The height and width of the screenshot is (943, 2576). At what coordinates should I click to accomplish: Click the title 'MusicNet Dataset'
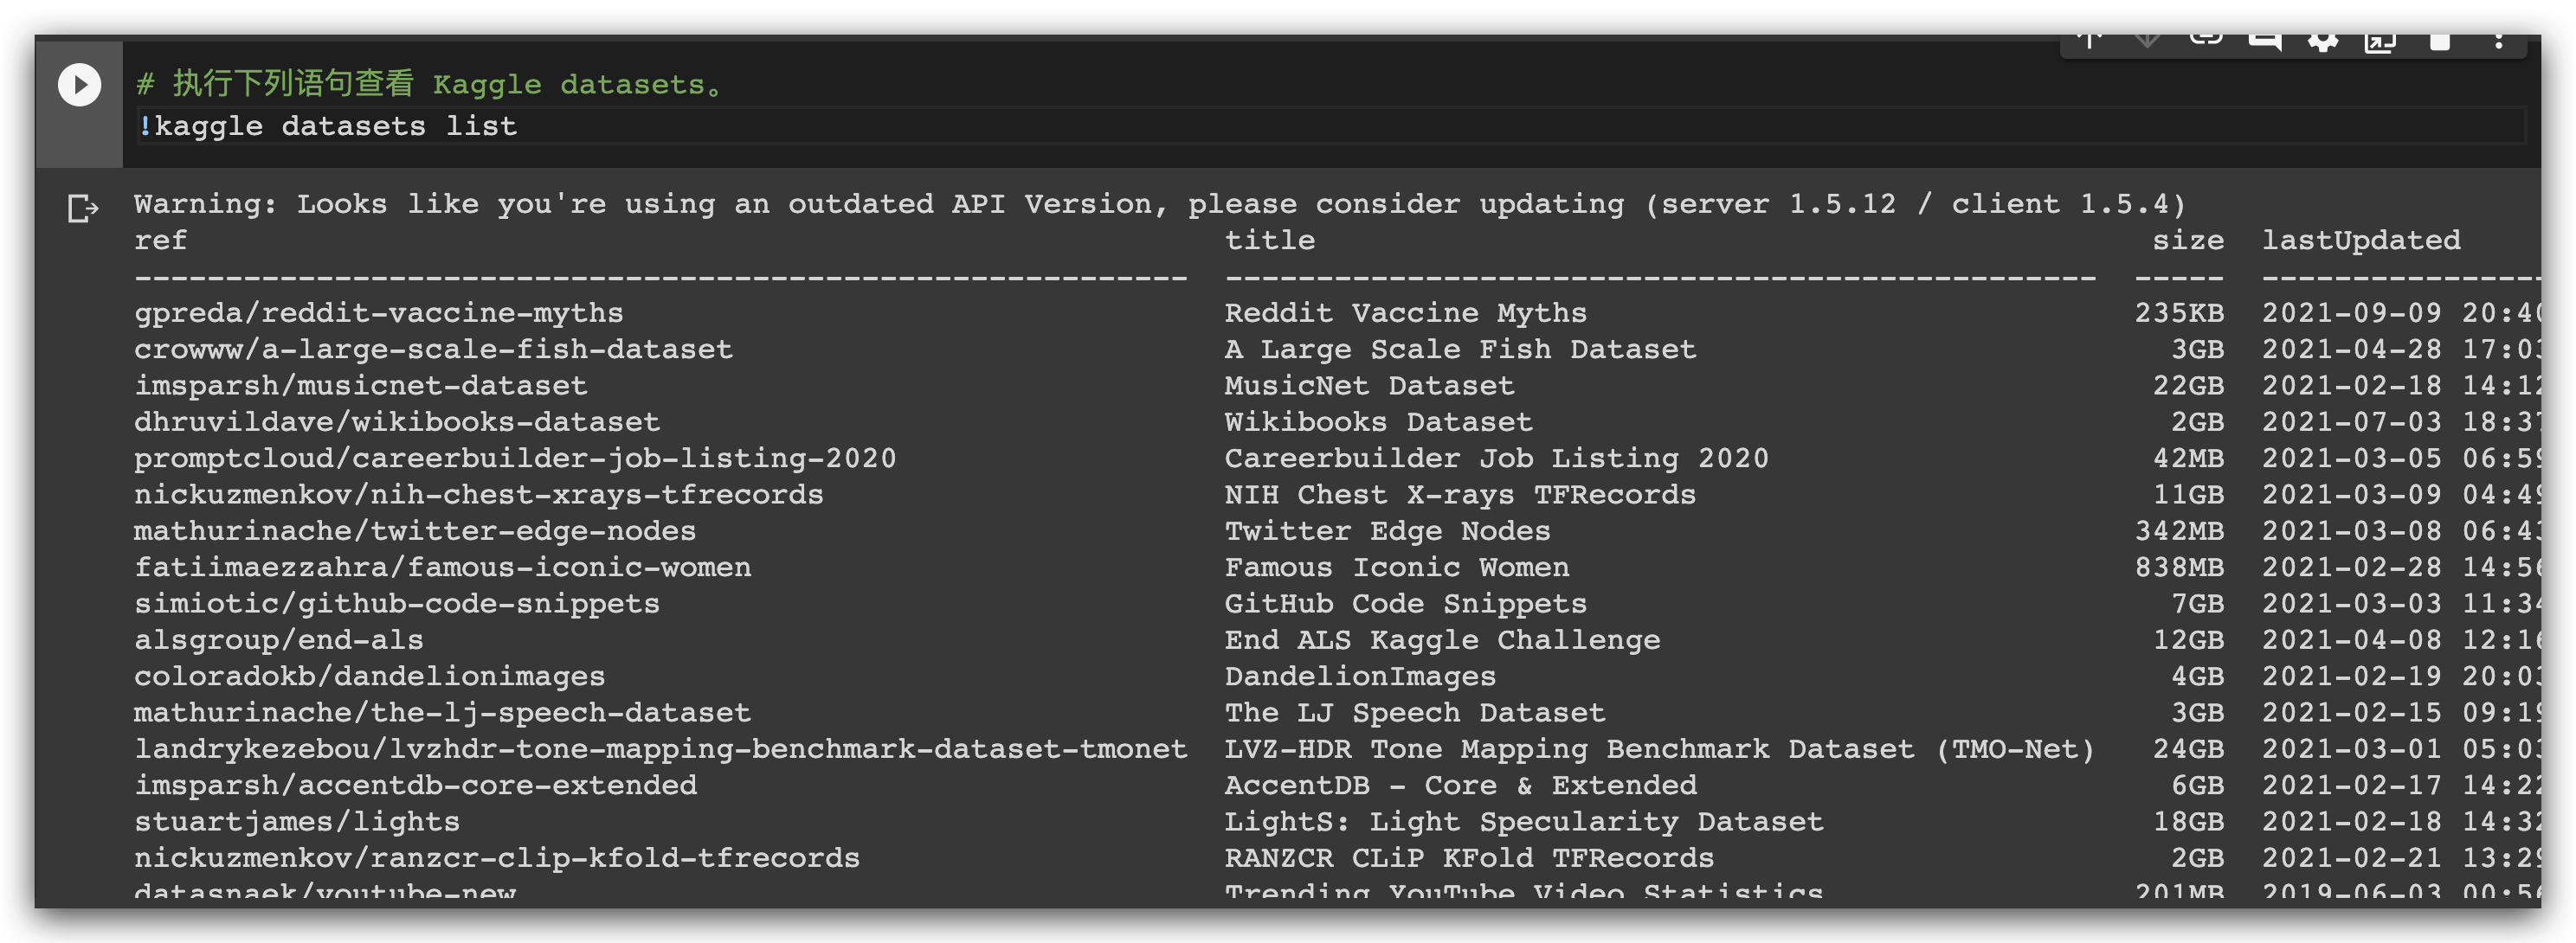pyautogui.click(x=1369, y=385)
